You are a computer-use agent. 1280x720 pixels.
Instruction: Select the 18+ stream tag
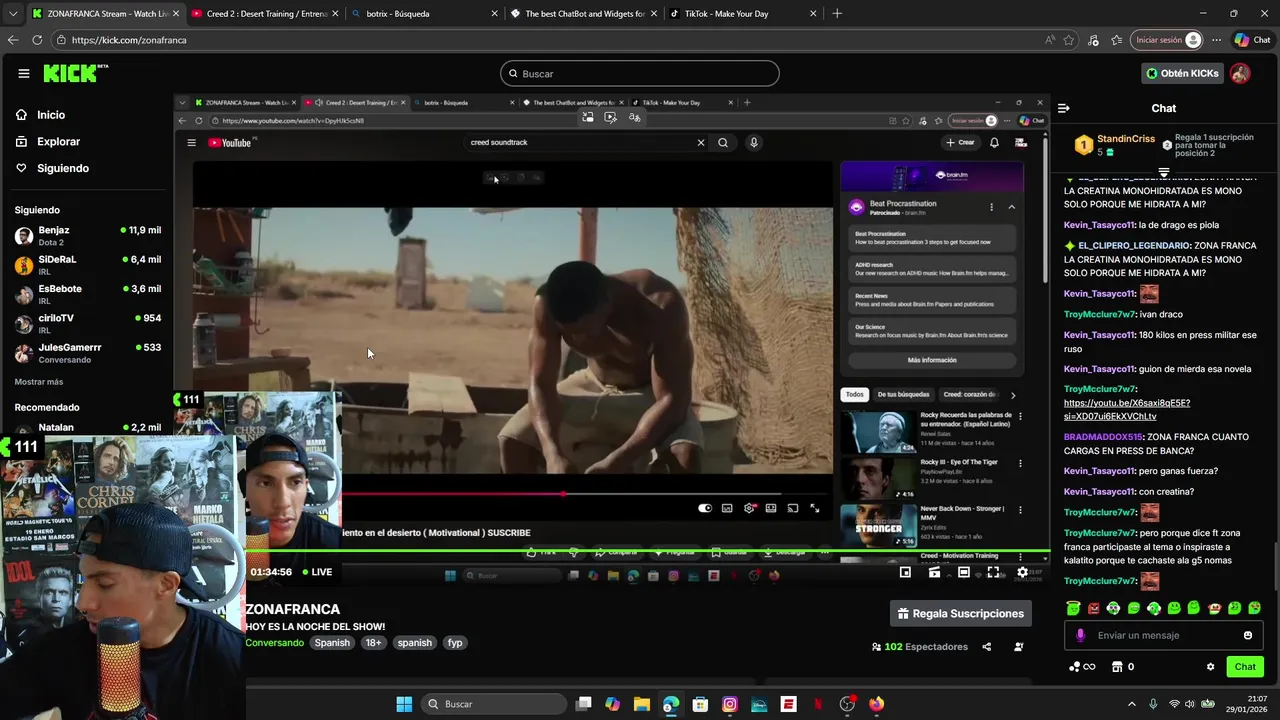pyautogui.click(x=373, y=643)
